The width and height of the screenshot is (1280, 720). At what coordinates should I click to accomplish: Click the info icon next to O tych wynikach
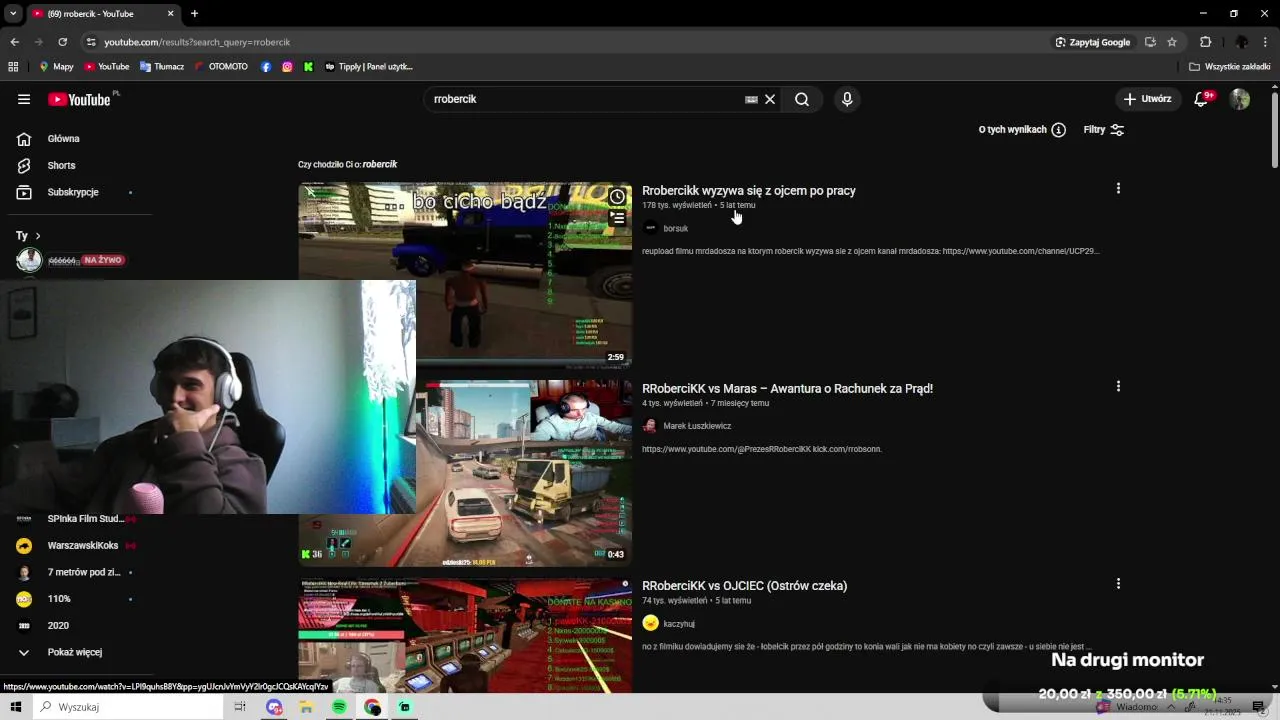click(1059, 130)
